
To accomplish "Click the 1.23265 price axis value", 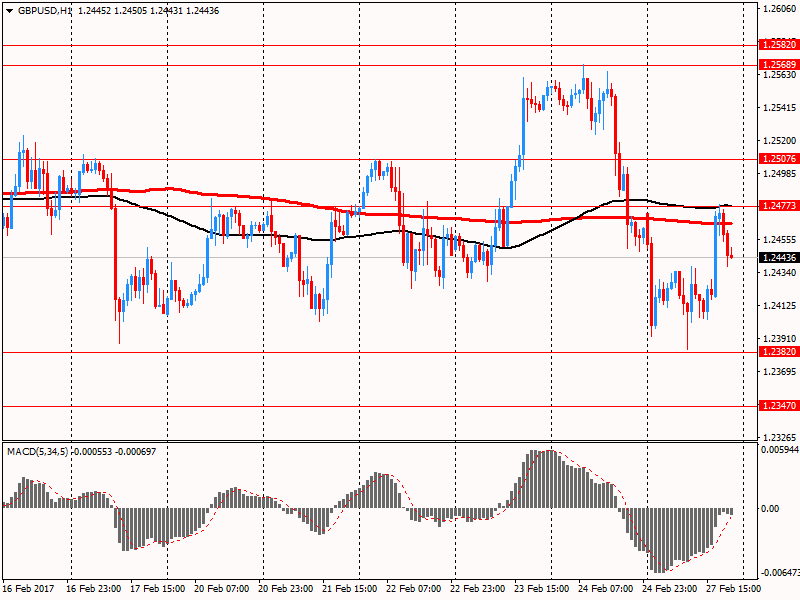I will pos(780,438).
